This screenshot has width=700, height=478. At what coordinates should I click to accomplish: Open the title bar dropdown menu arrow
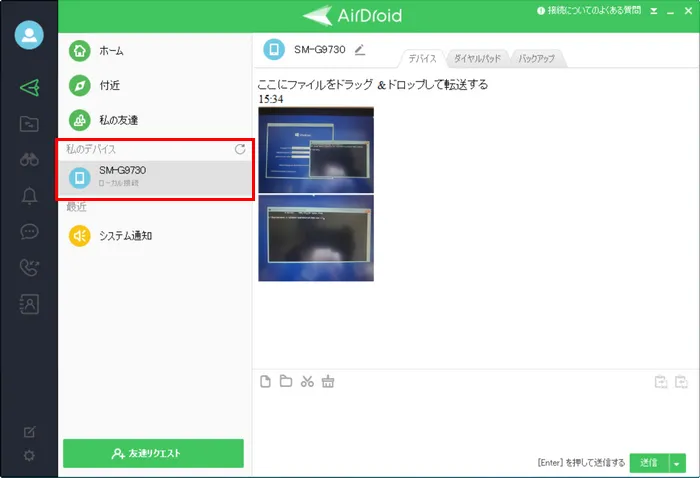coord(654,11)
